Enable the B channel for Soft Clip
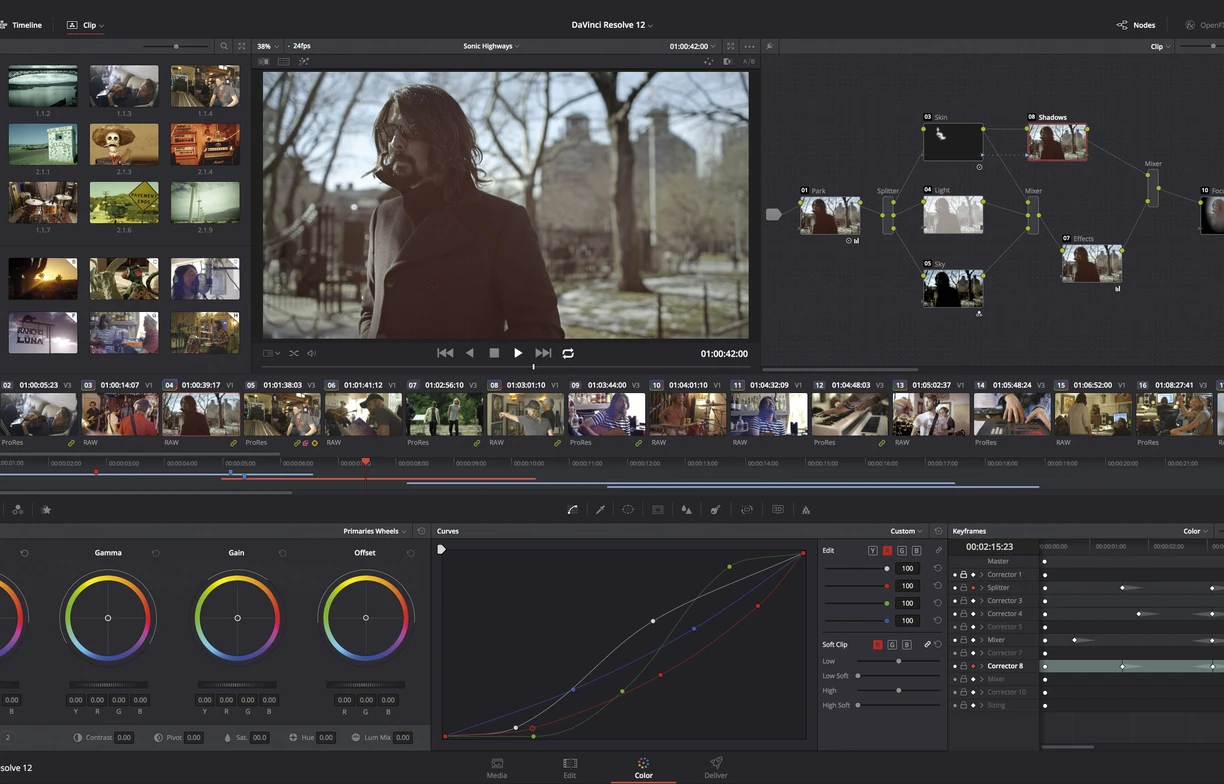The width and height of the screenshot is (1224, 784). click(x=908, y=644)
